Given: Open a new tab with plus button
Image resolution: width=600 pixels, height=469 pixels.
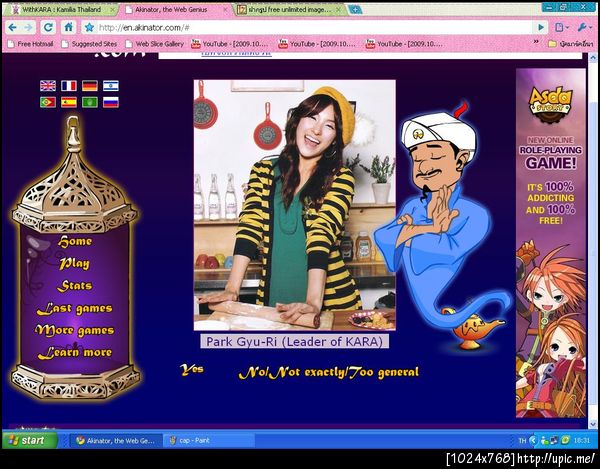Looking at the screenshot, I should (355, 10).
